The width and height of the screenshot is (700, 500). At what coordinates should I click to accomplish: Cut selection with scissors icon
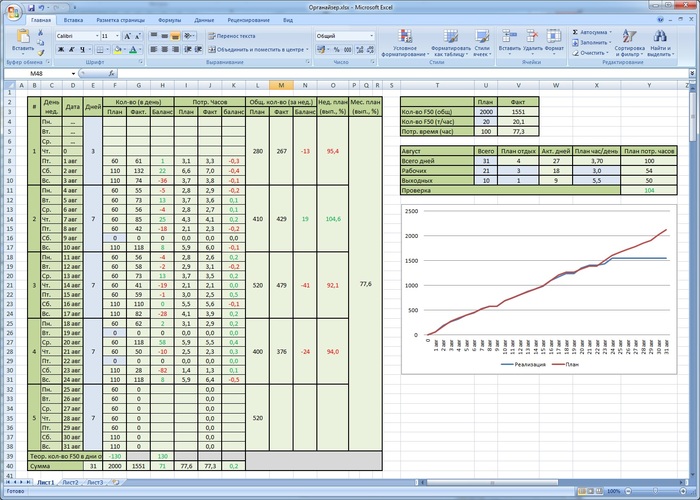pos(41,33)
